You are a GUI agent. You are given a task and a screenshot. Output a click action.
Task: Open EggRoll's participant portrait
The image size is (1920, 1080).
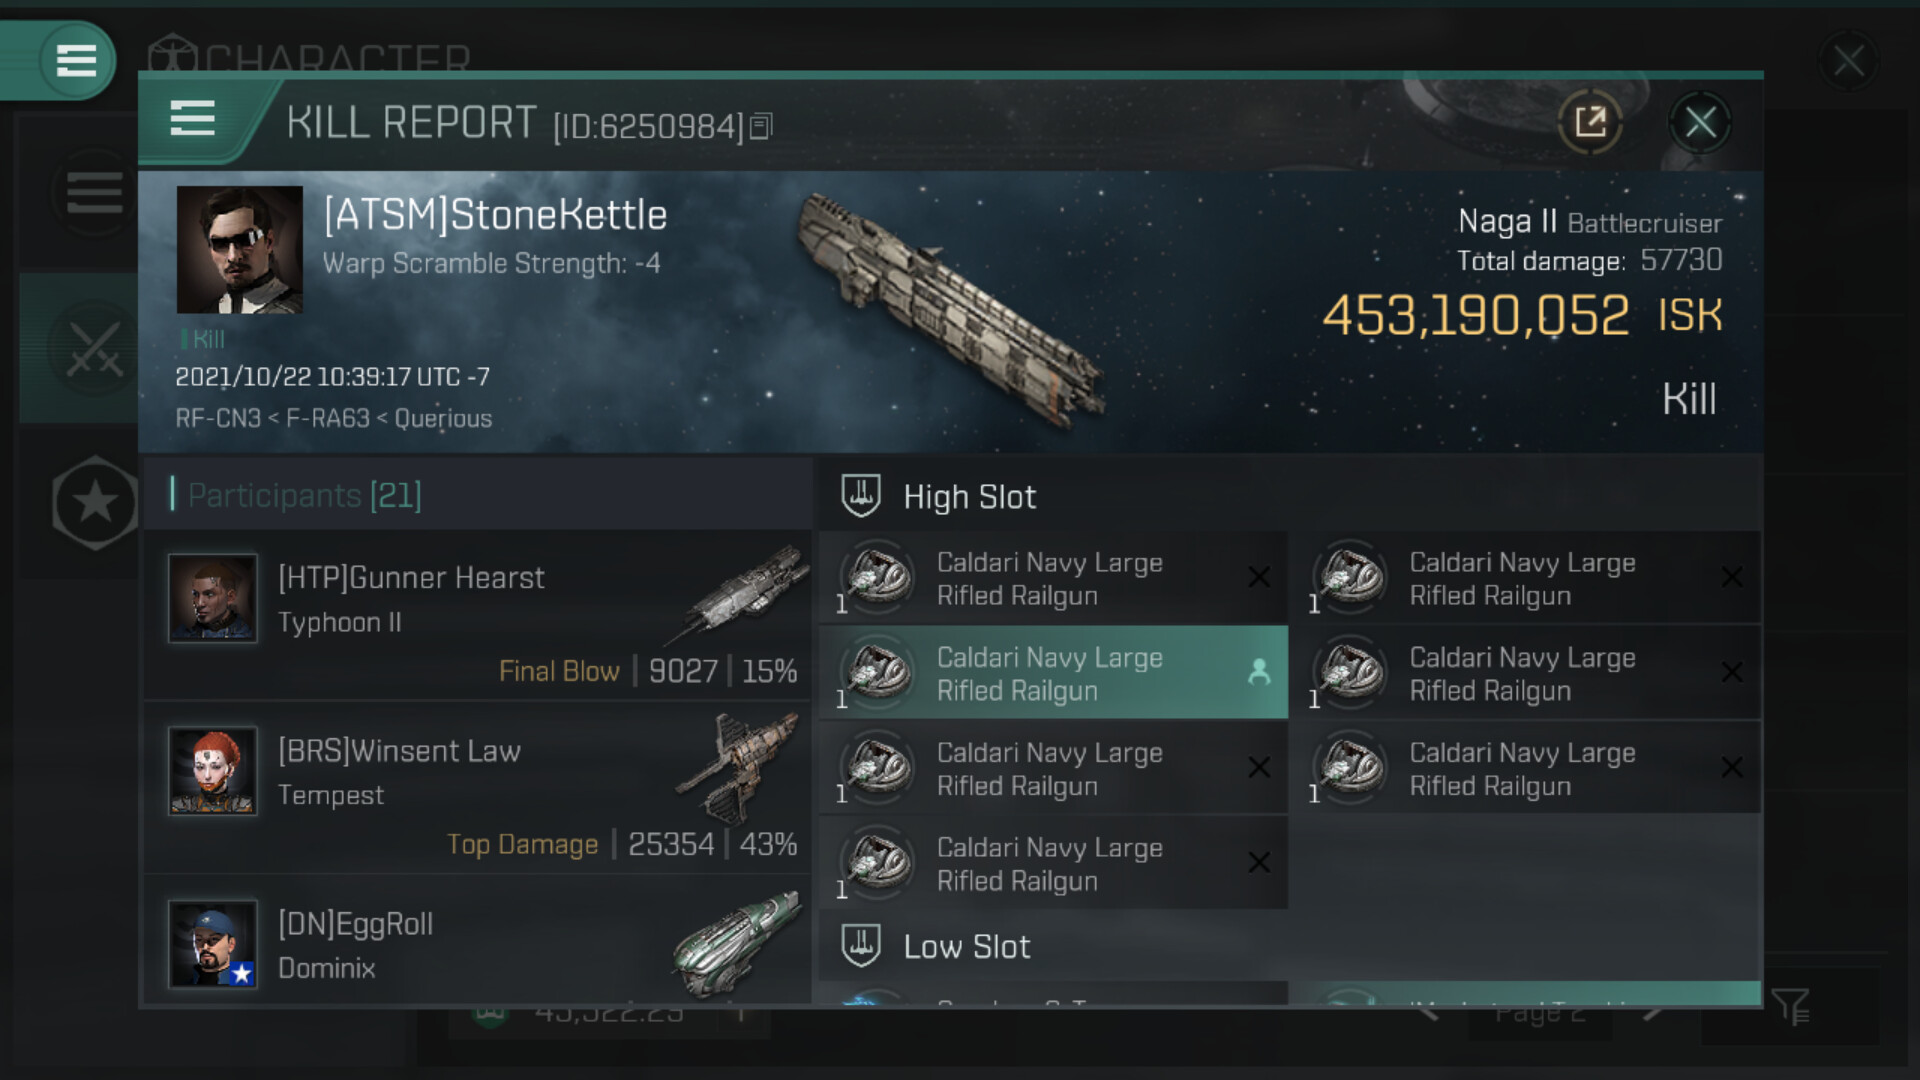(213, 944)
